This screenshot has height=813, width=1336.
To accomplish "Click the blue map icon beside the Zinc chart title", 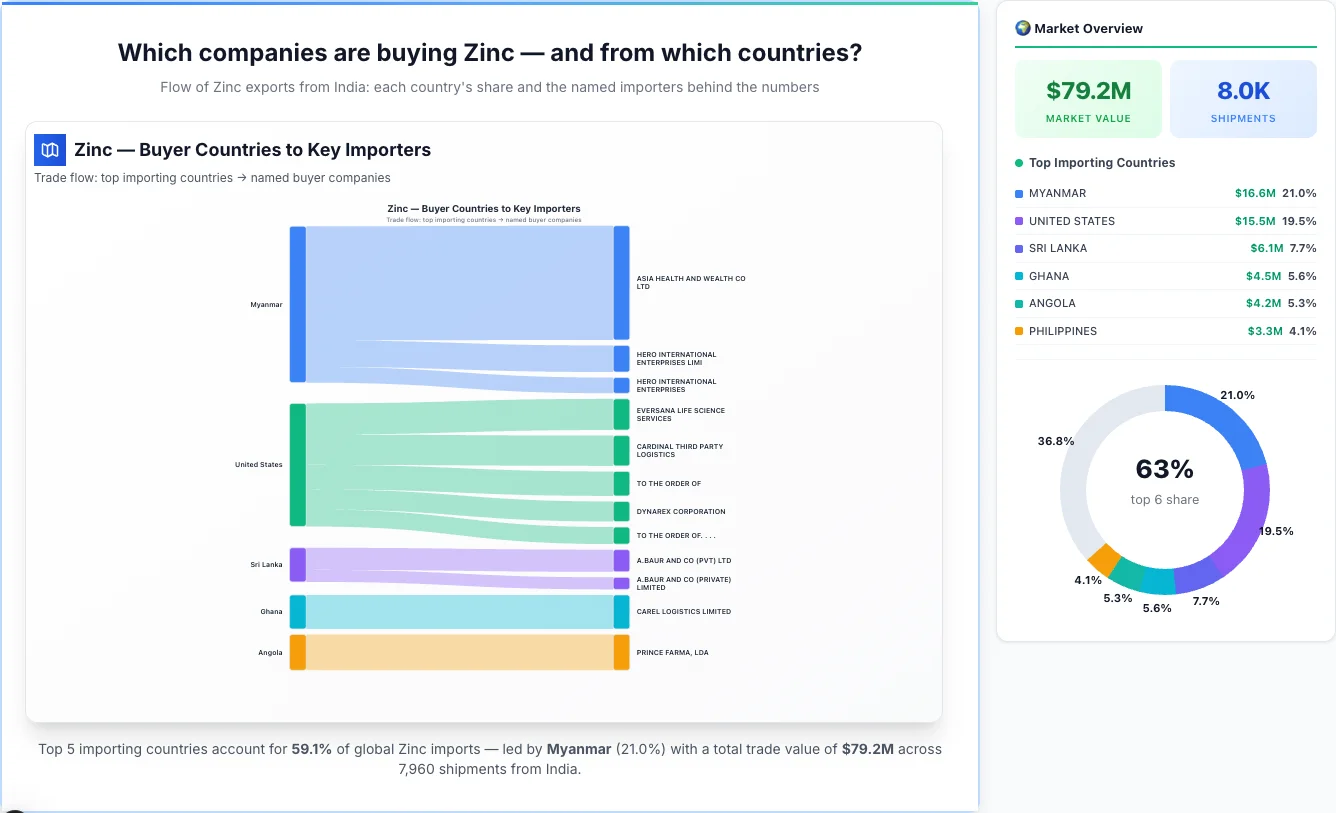I will click(x=48, y=149).
